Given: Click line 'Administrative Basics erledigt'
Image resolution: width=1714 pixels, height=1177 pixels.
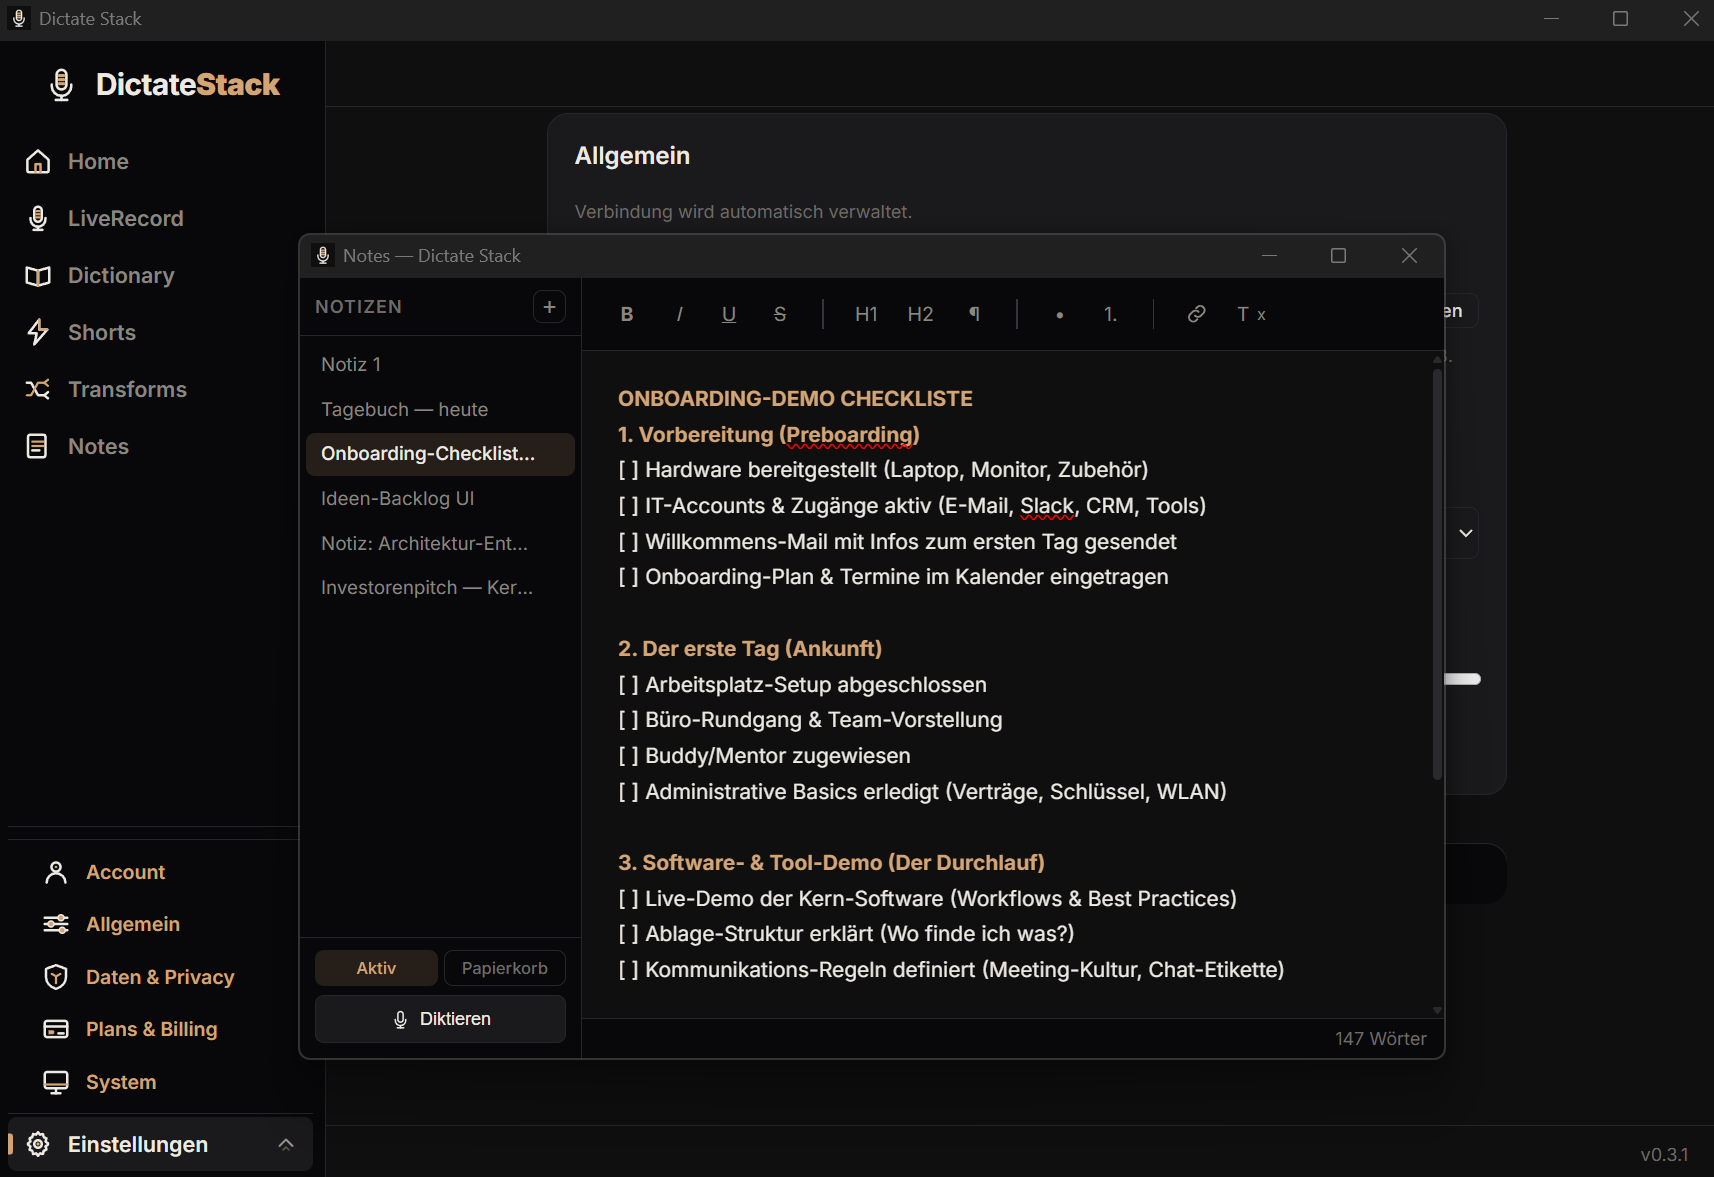Looking at the screenshot, I should tap(922, 792).
